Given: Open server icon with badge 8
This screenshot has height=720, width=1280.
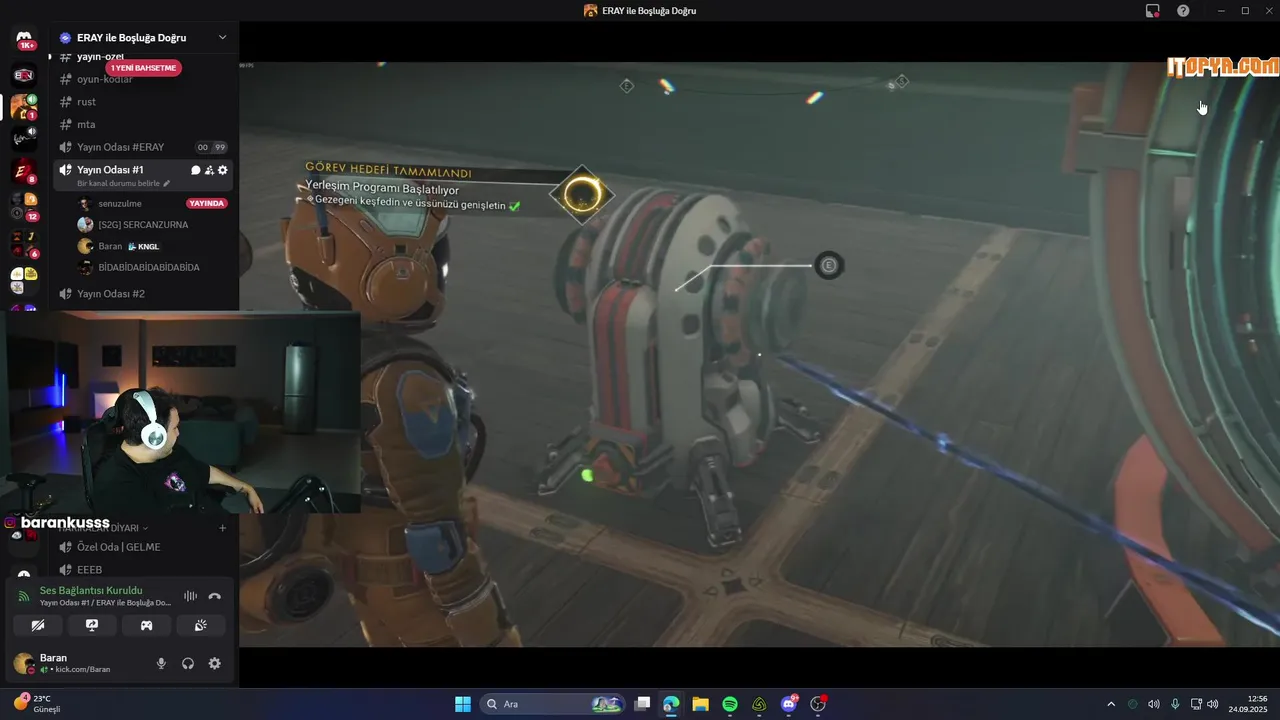Looking at the screenshot, I should pyautogui.click(x=24, y=171).
